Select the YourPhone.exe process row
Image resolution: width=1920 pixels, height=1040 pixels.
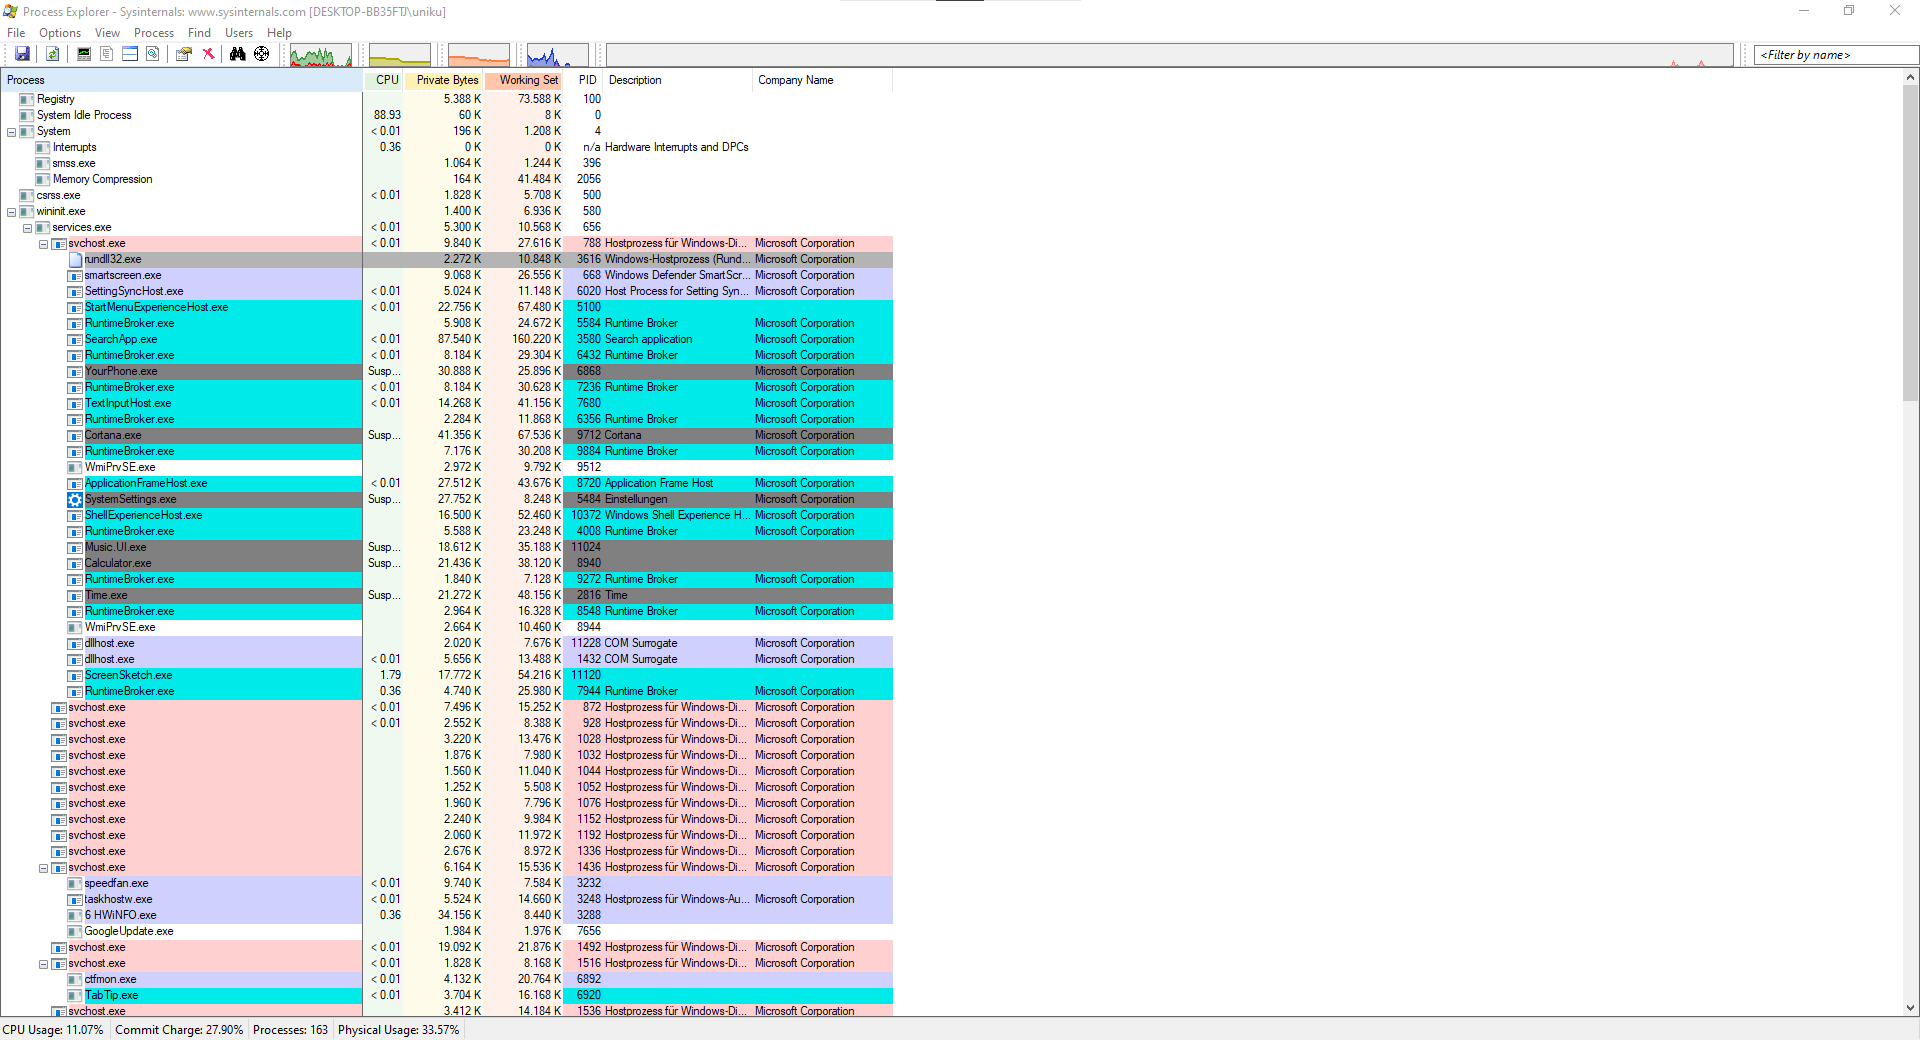[x=446, y=371]
